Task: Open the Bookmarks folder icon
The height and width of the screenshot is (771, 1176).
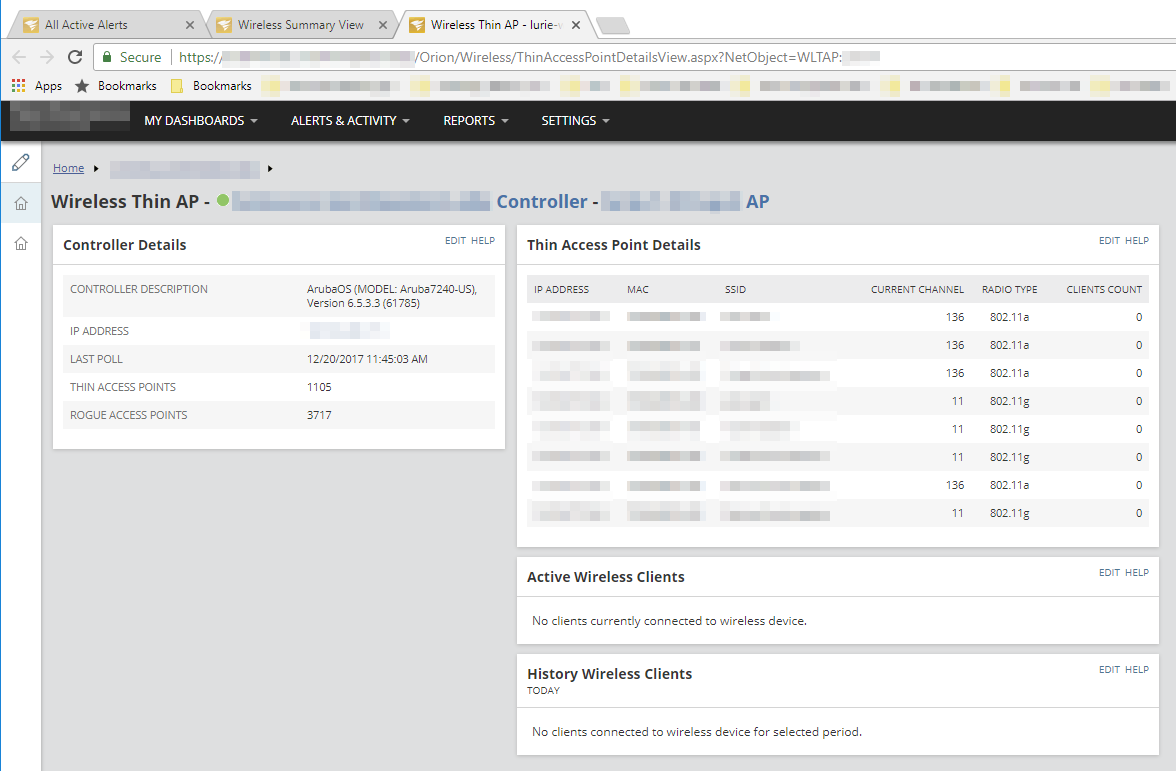Action: tap(177, 86)
